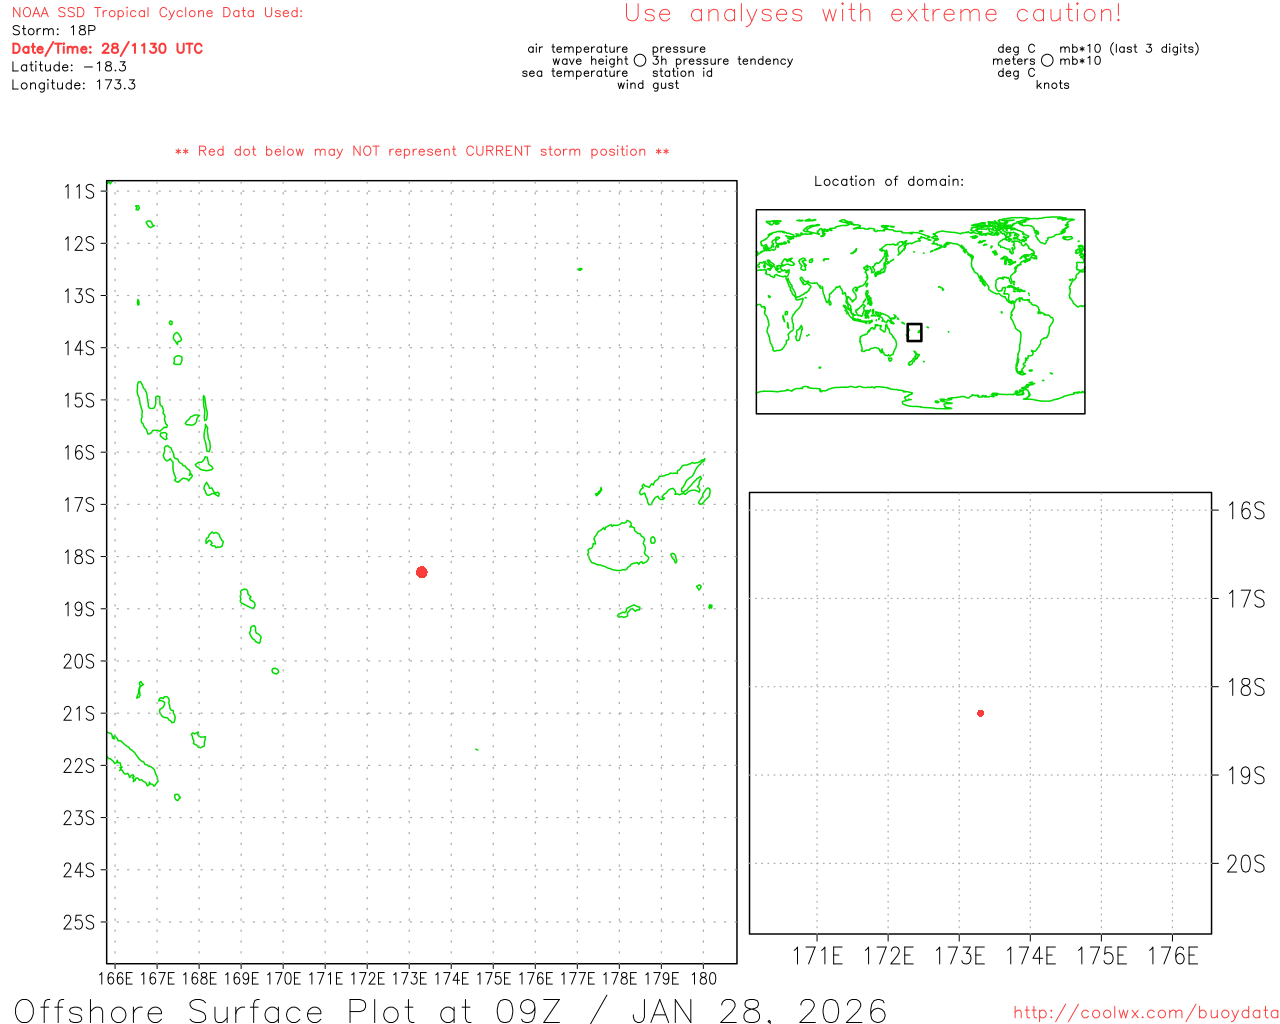Open the coolwx.com/buoydata link

(x=1145, y=1013)
